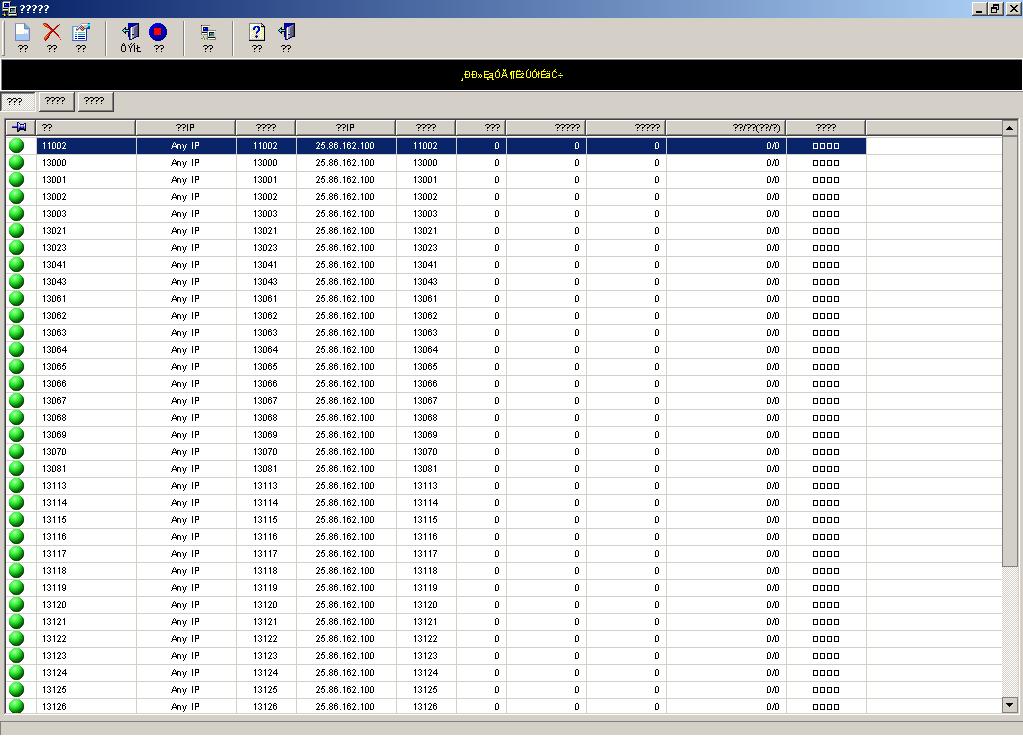The height and width of the screenshot is (737, 1023).
Task: Click Any IP in row 13116
Action: click(x=185, y=537)
